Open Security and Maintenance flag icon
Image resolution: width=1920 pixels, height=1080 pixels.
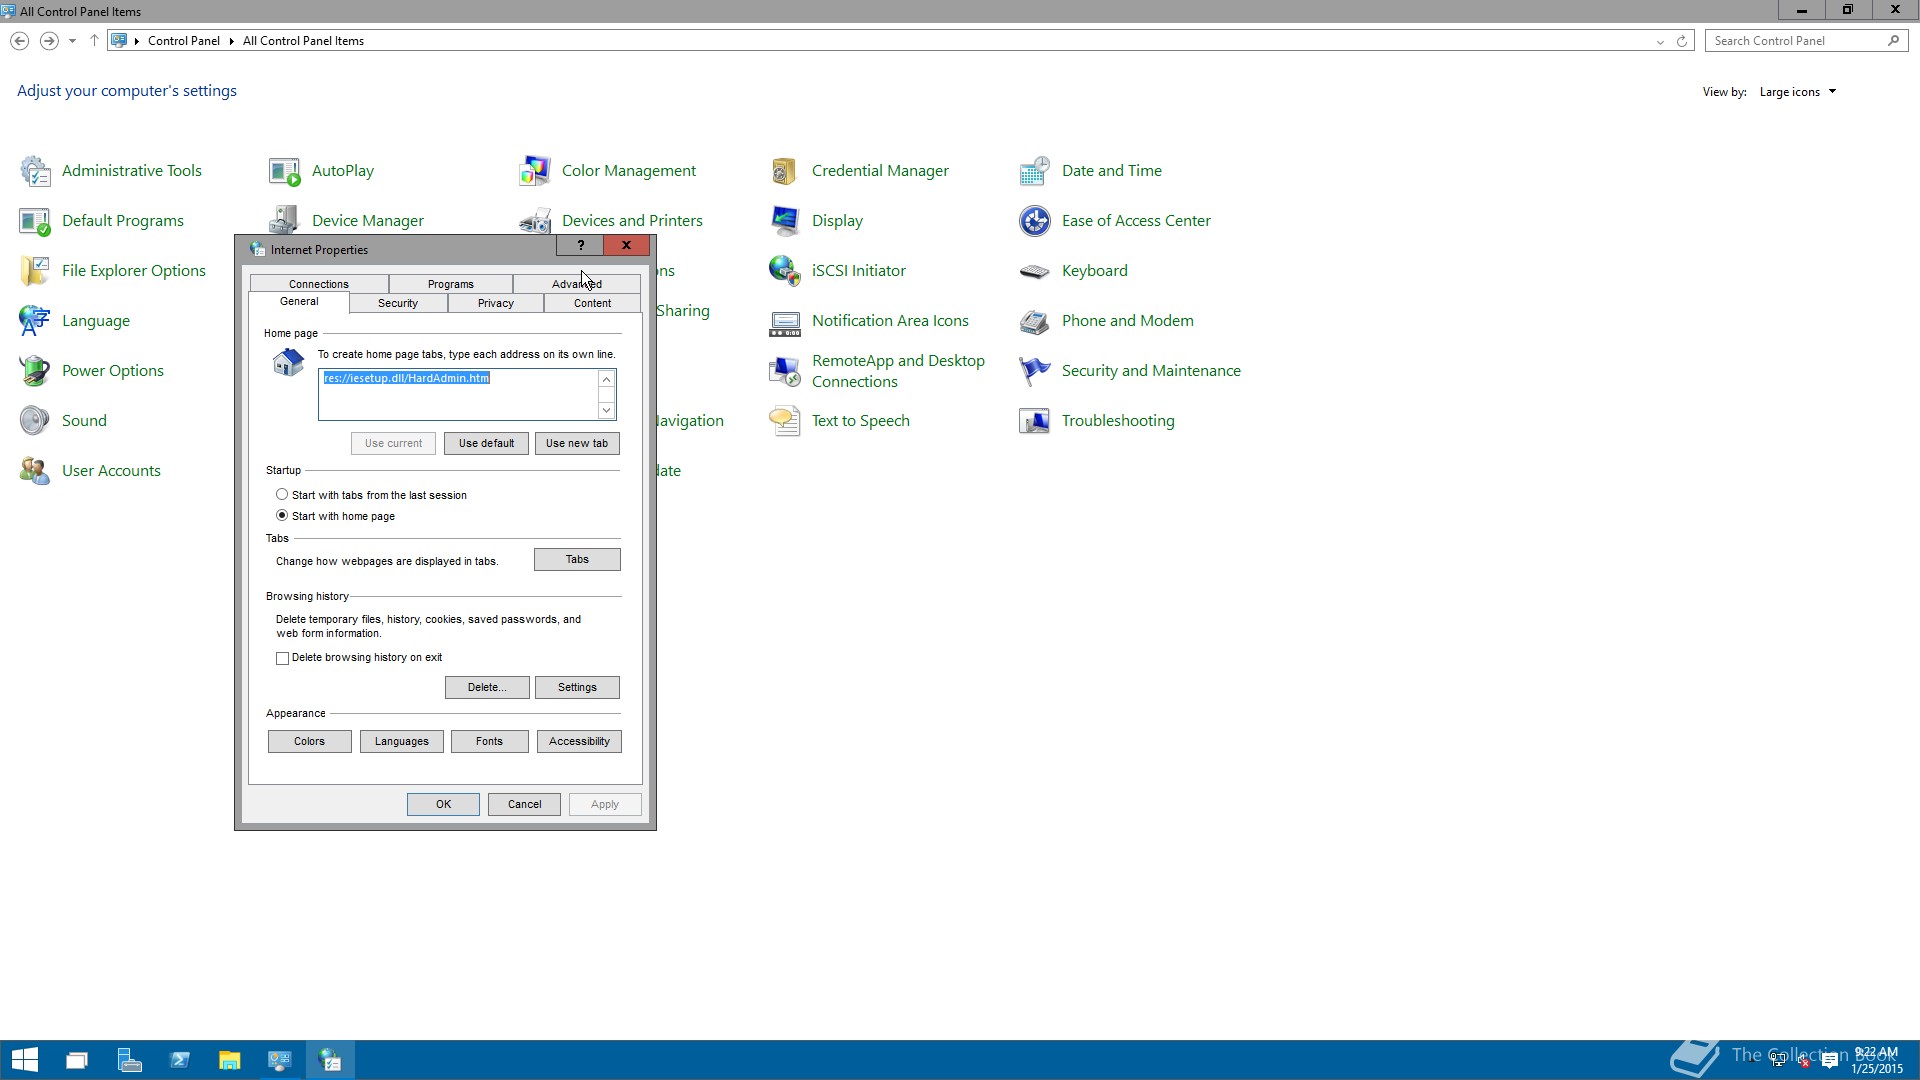click(x=1035, y=371)
